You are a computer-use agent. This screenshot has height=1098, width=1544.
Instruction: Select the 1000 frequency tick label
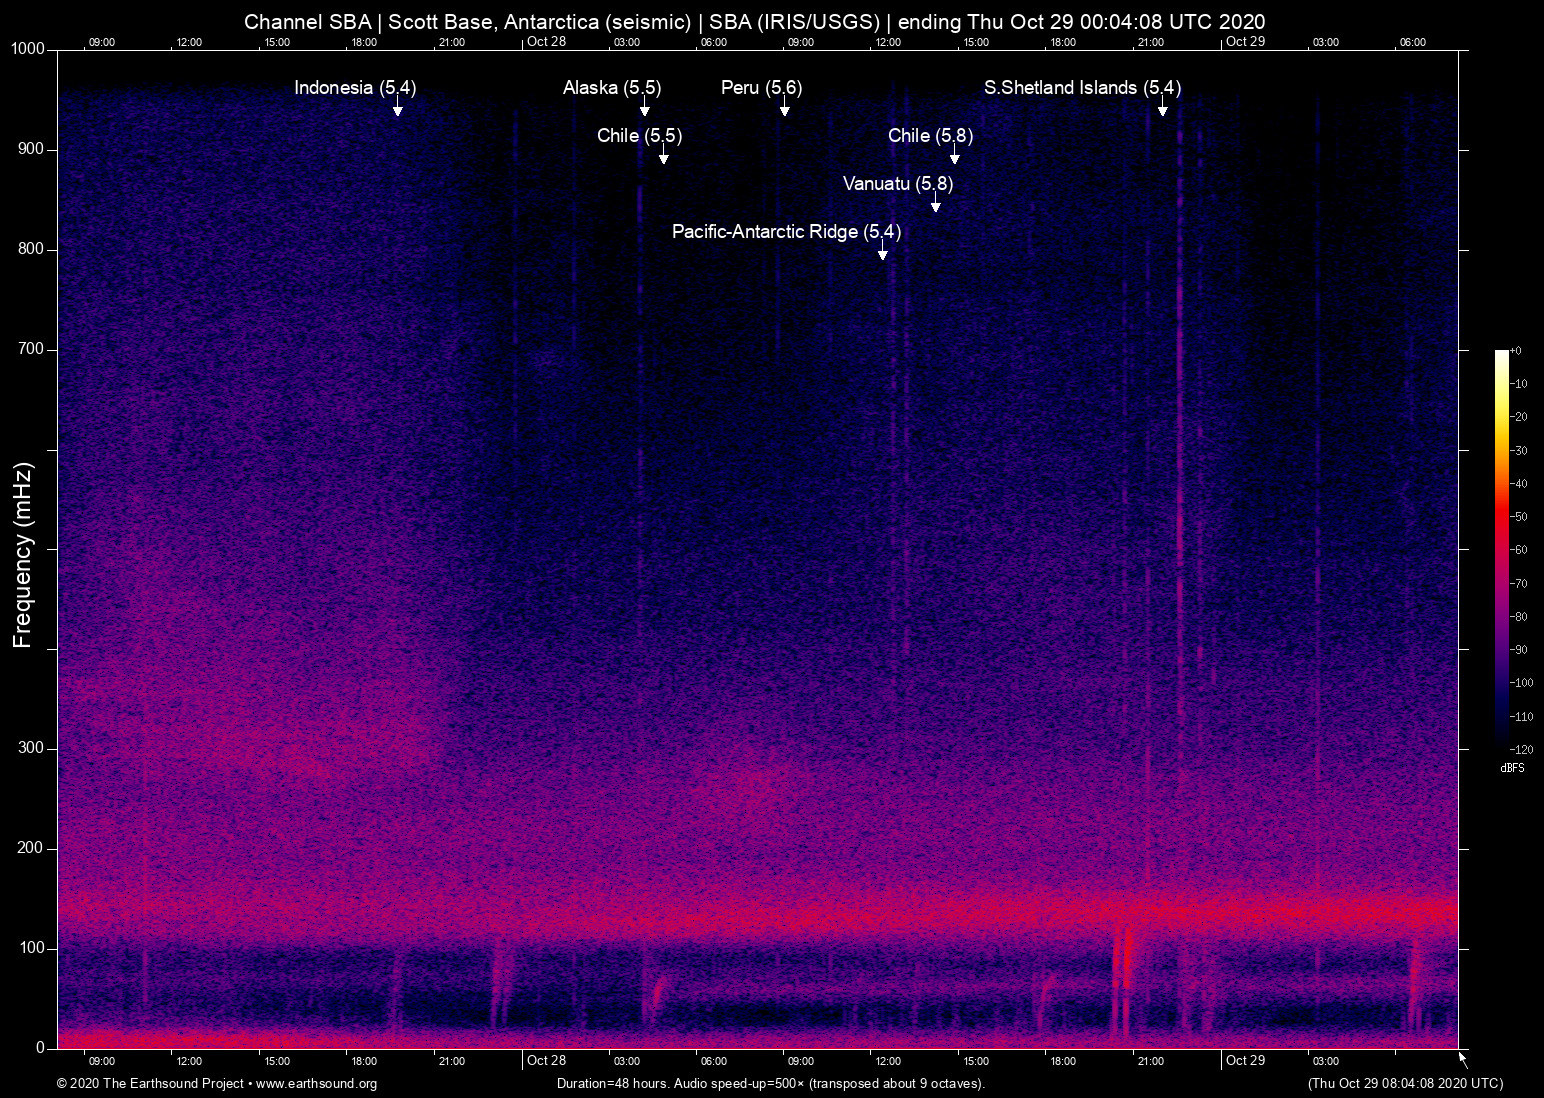(28, 48)
